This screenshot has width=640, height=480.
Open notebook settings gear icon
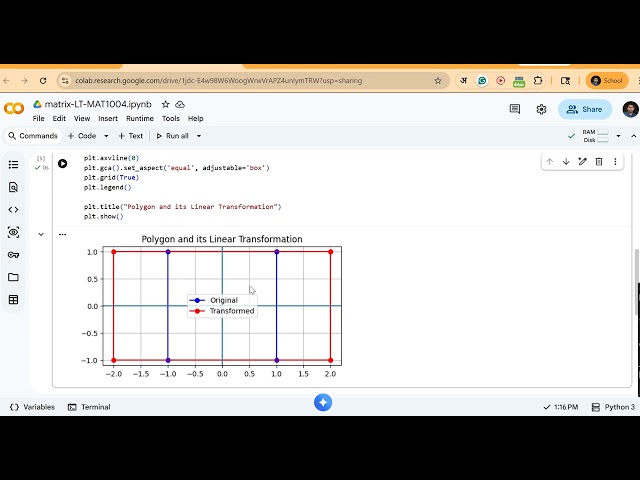pos(541,109)
